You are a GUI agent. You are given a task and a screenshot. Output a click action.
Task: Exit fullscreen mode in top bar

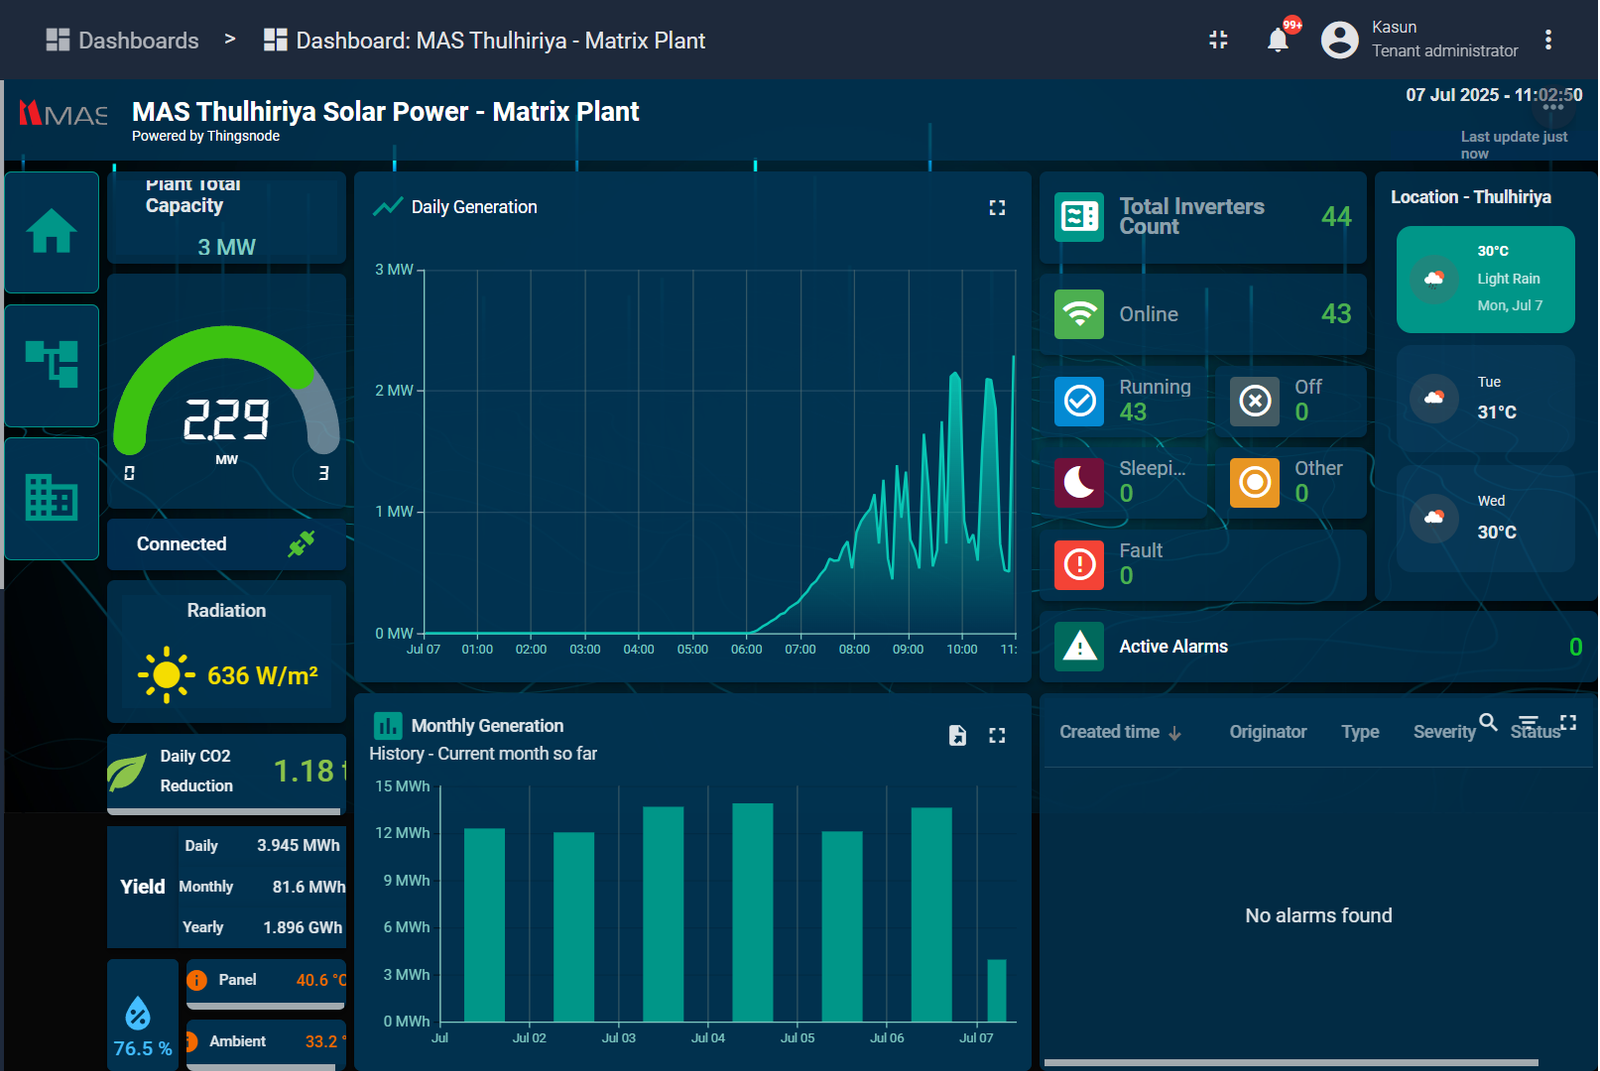click(x=1218, y=40)
